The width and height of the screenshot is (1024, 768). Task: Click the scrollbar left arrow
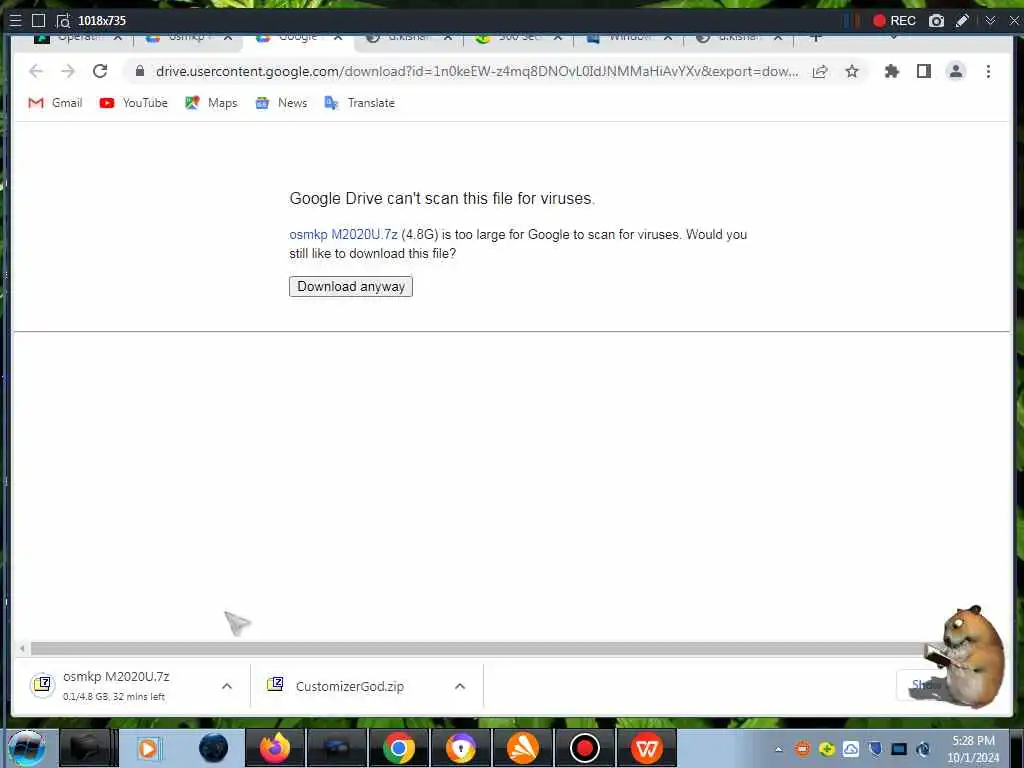(x=22, y=648)
